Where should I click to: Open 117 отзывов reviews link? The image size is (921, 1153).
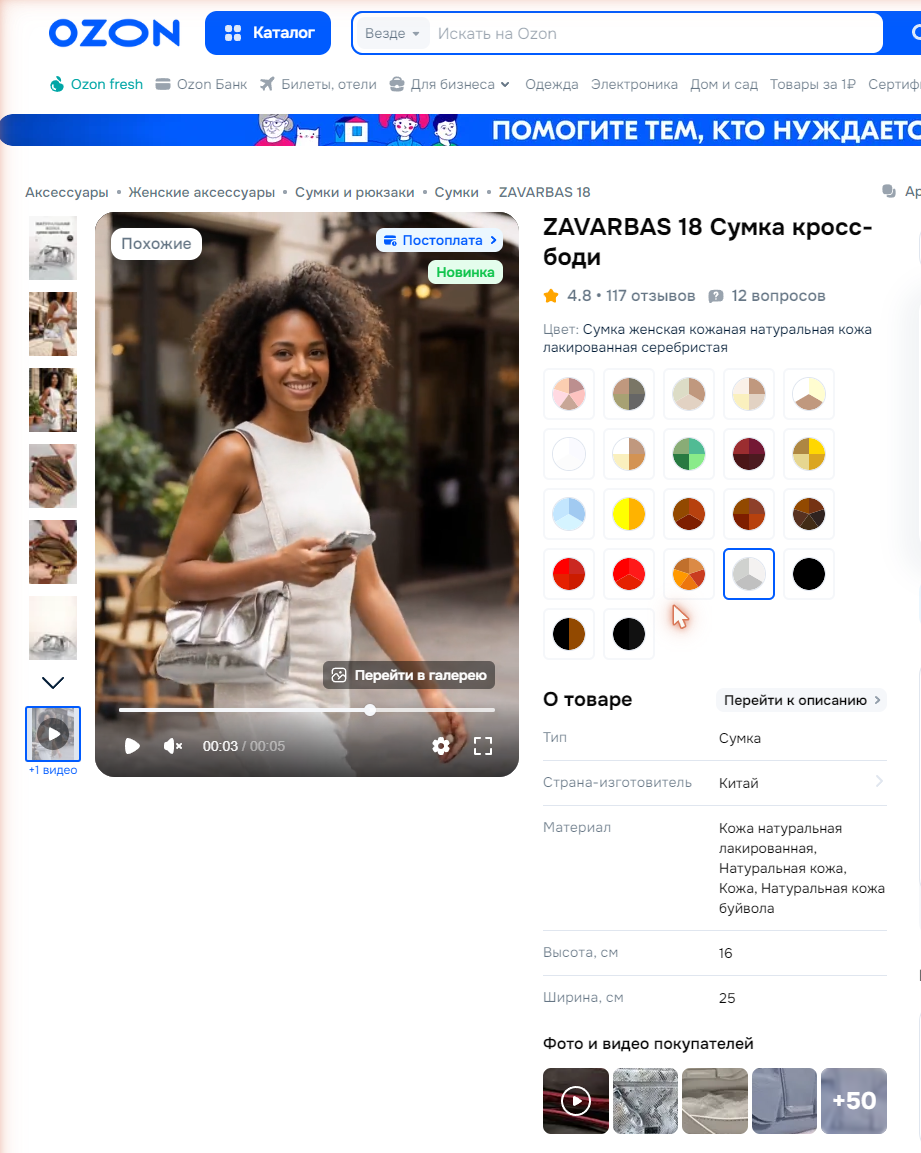[x=650, y=296]
